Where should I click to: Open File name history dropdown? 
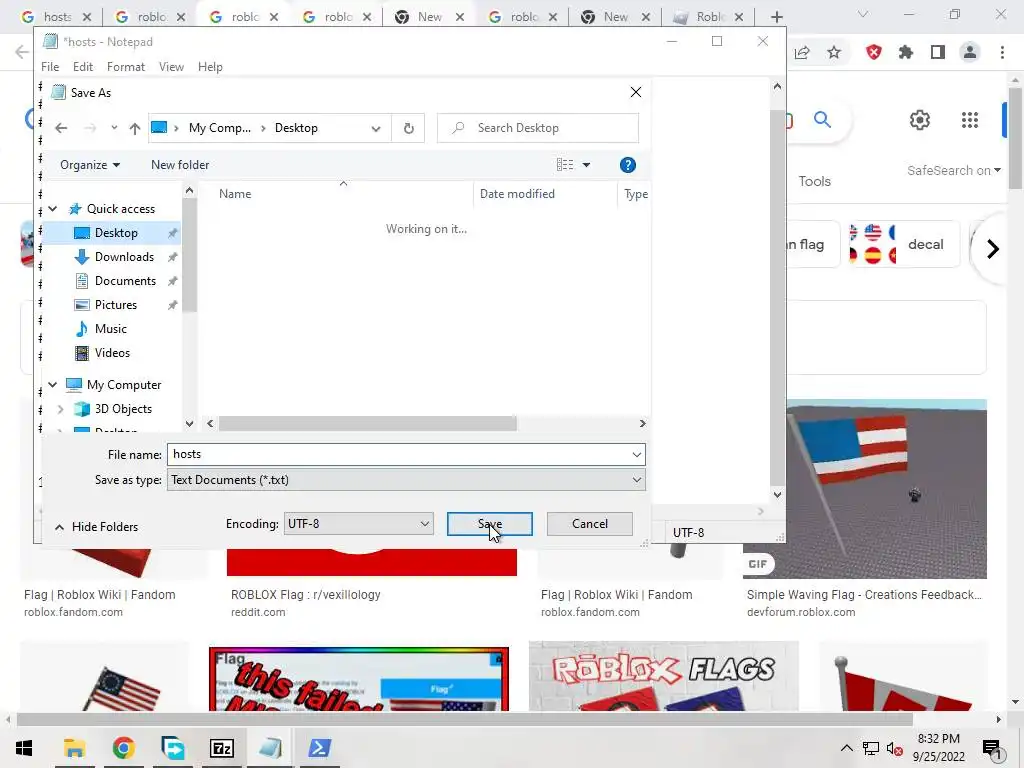click(x=637, y=455)
